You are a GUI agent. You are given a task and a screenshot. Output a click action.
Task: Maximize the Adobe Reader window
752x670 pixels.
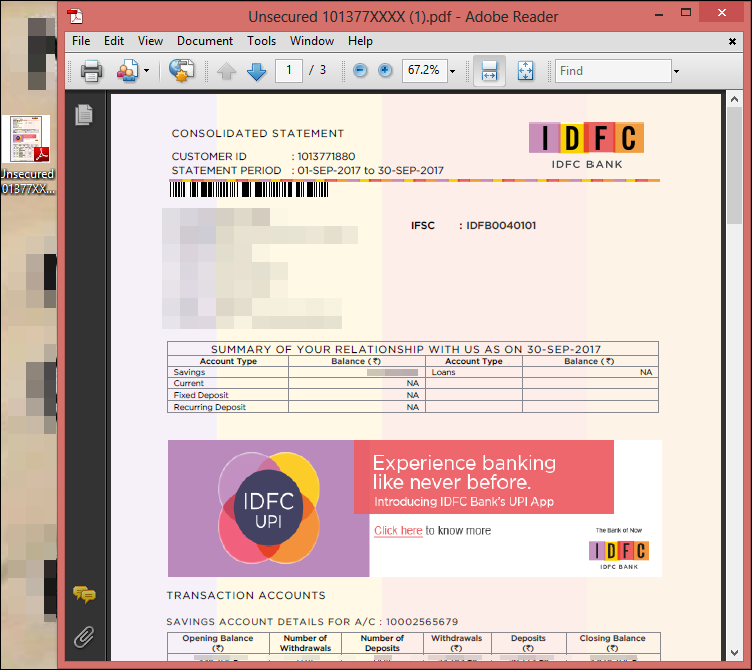(686, 13)
